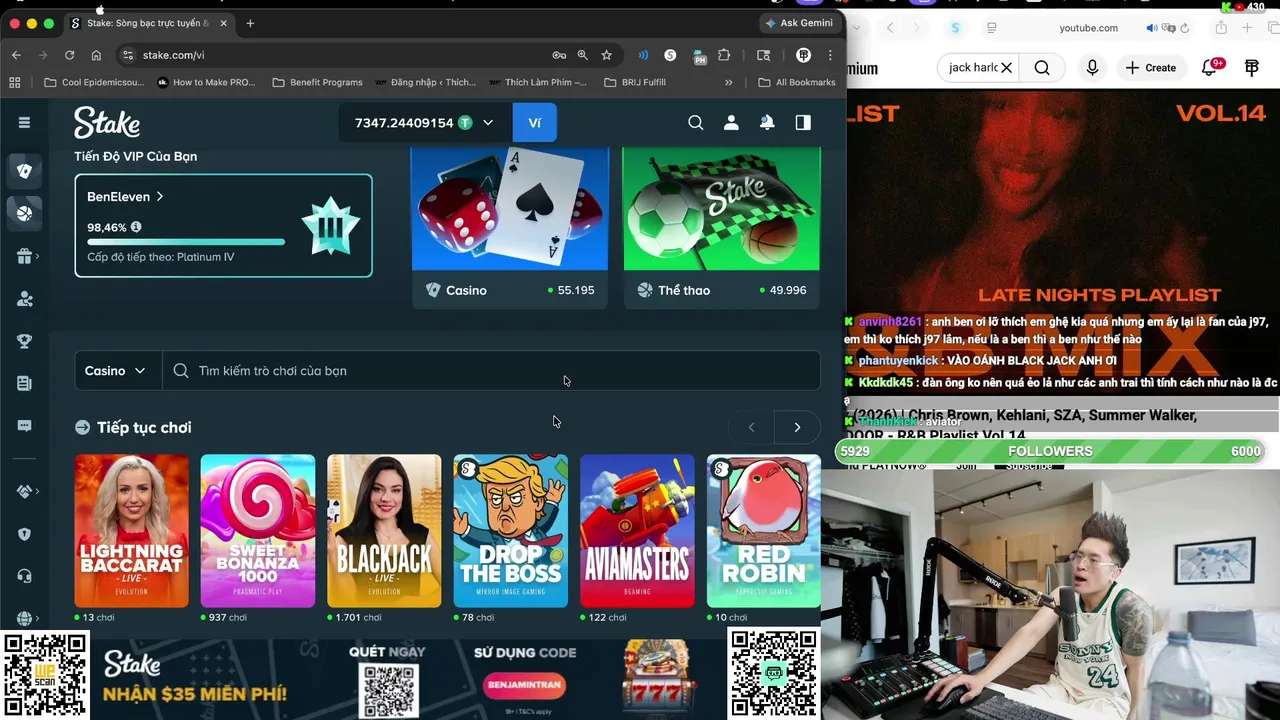The width and height of the screenshot is (1280, 720).
Task: Click Ask Gemini button
Action: [799, 23]
